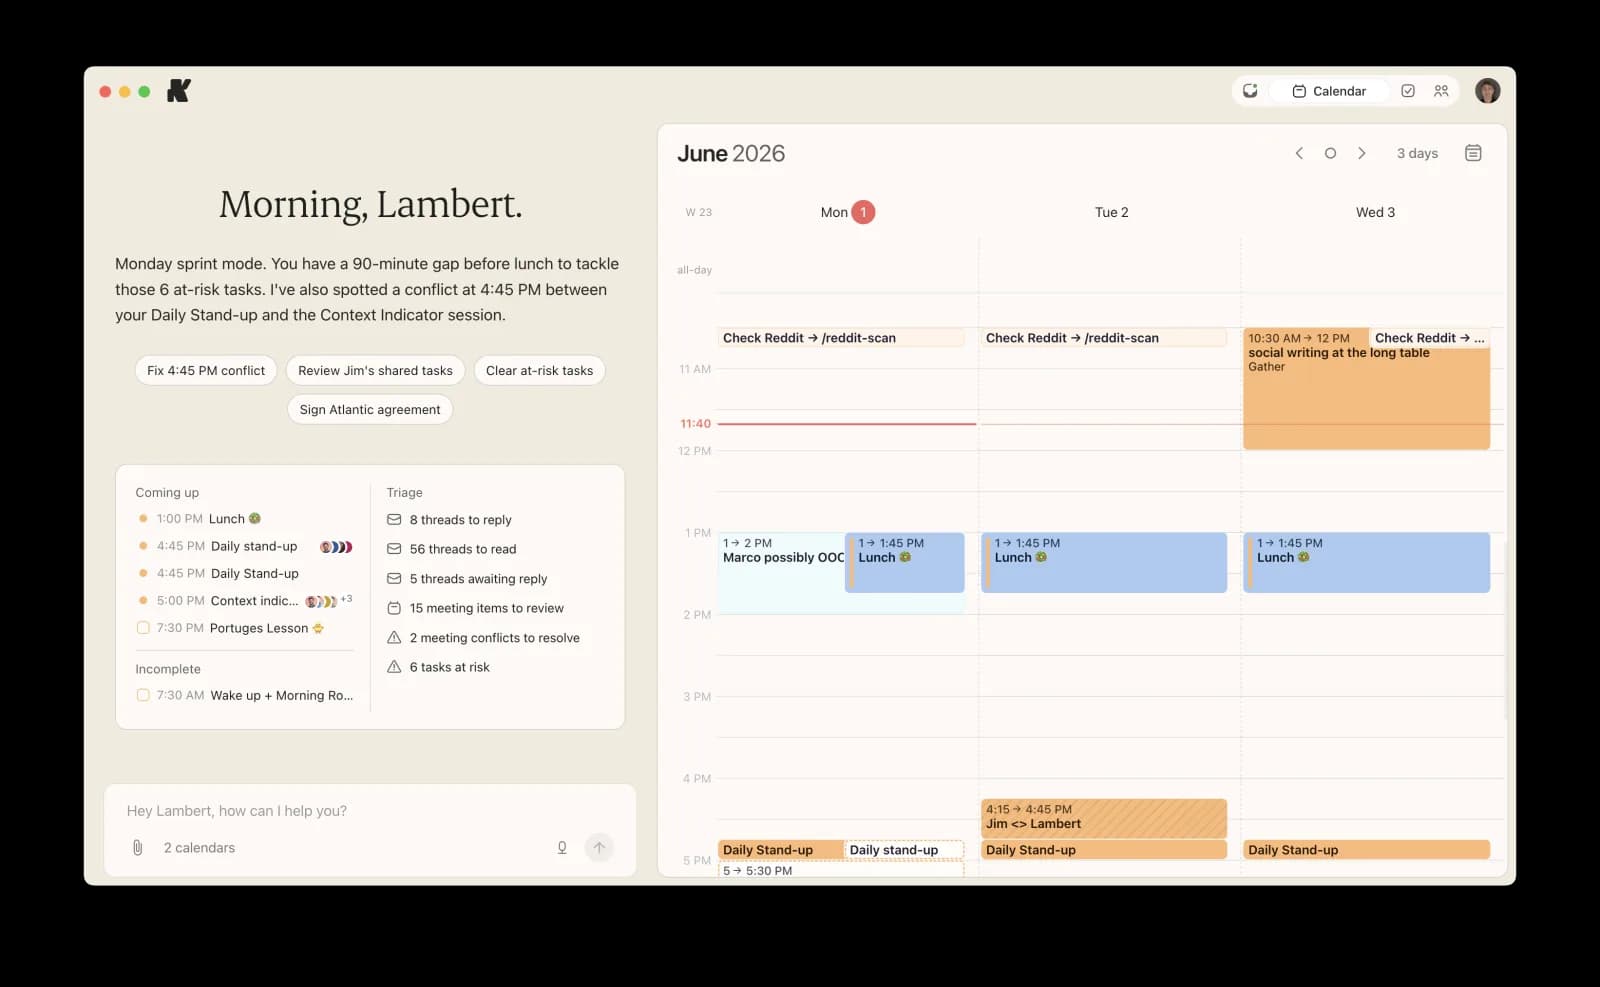Open Monday 5 → 5:30 PM event
This screenshot has width=1600, height=987.
point(841,870)
